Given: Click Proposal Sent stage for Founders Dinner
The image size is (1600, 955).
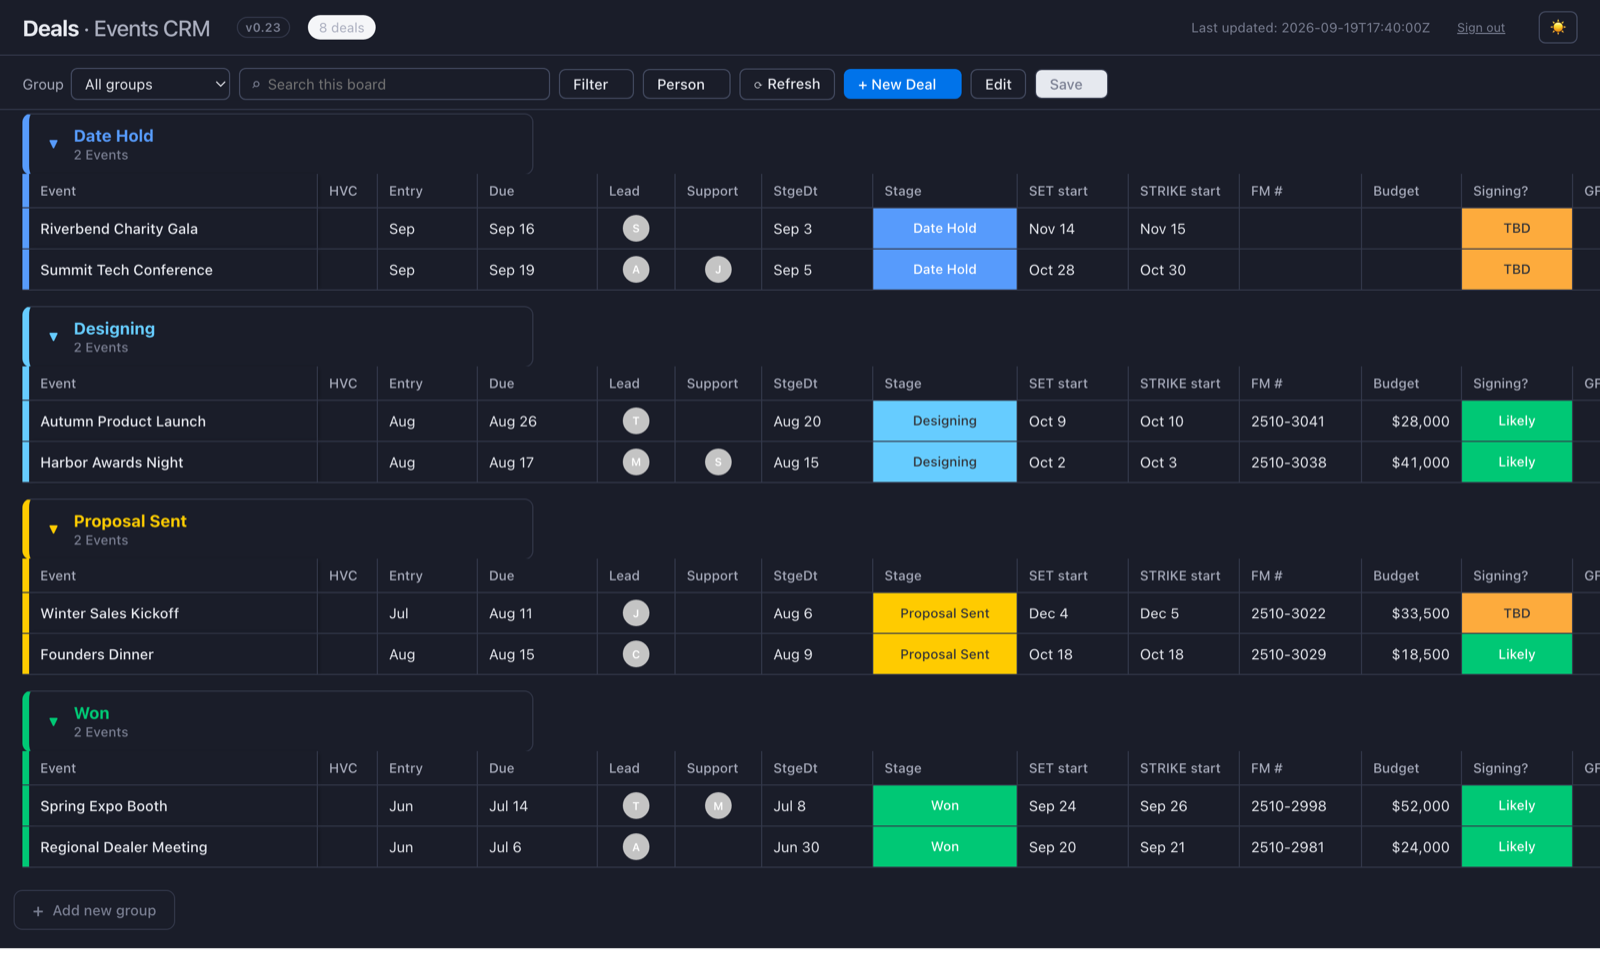Looking at the screenshot, I should tap(945, 654).
